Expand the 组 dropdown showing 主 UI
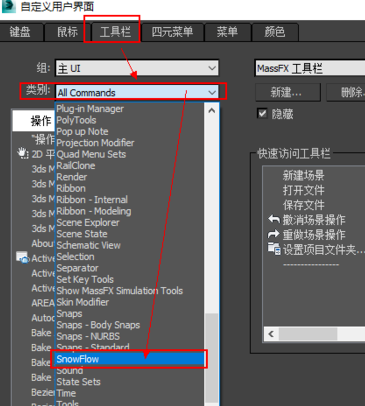The image size is (365, 406). (x=137, y=68)
